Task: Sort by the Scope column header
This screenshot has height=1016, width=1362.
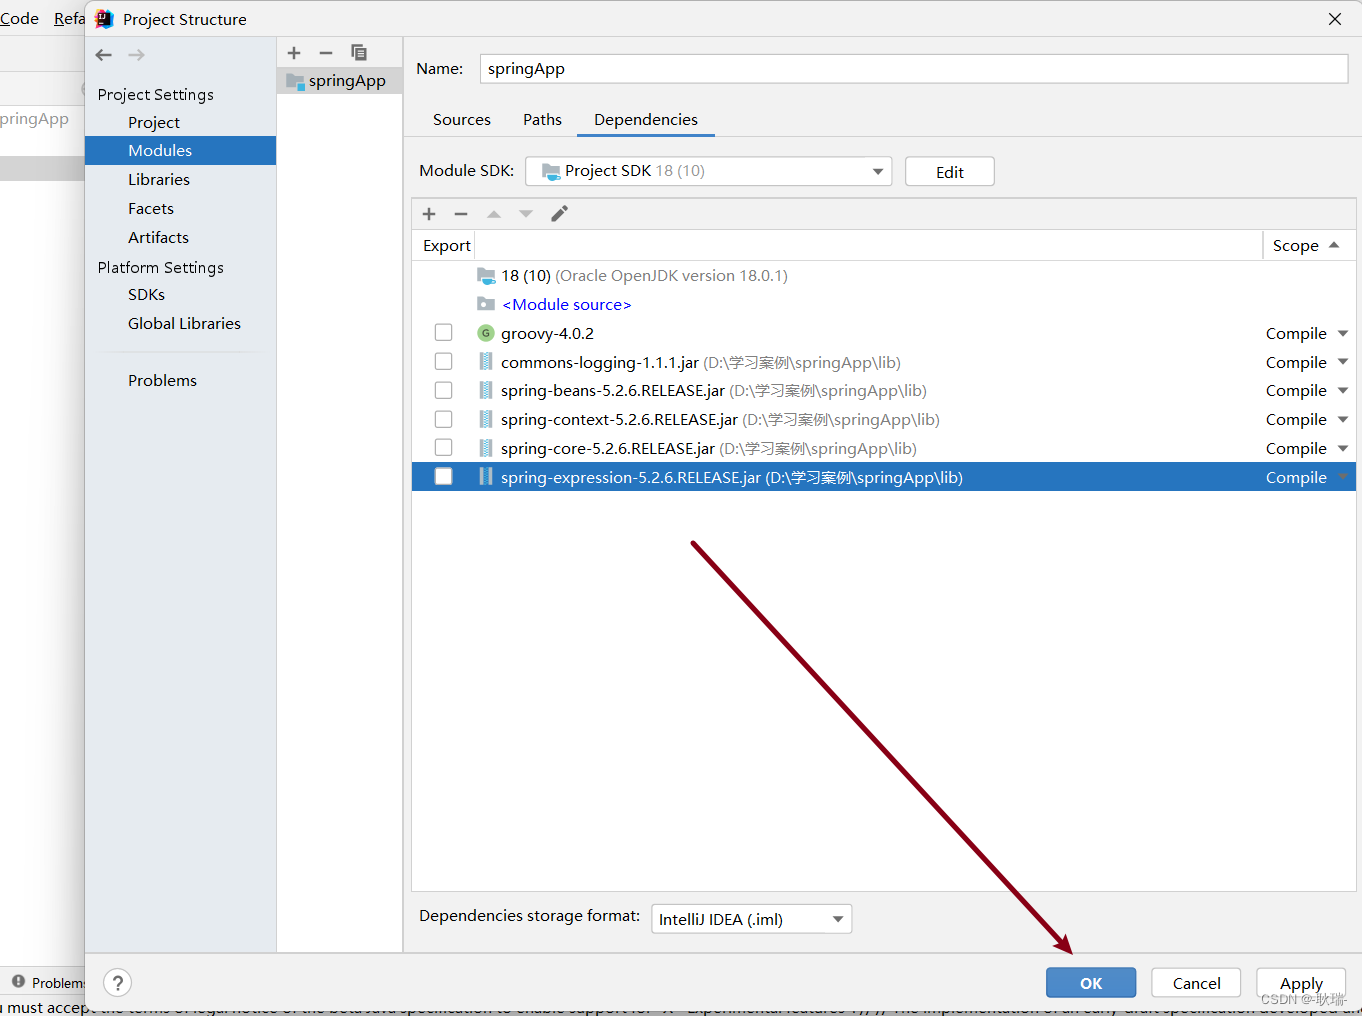Action: (1309, 245)
